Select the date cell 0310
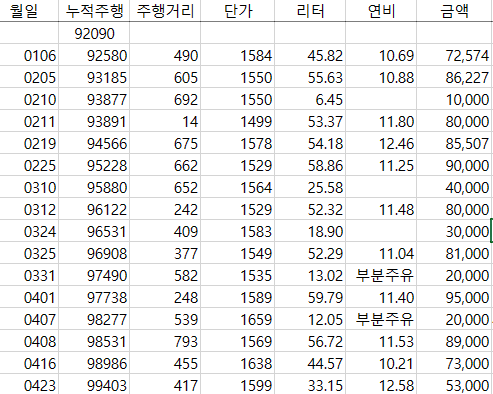 point(29,187)
